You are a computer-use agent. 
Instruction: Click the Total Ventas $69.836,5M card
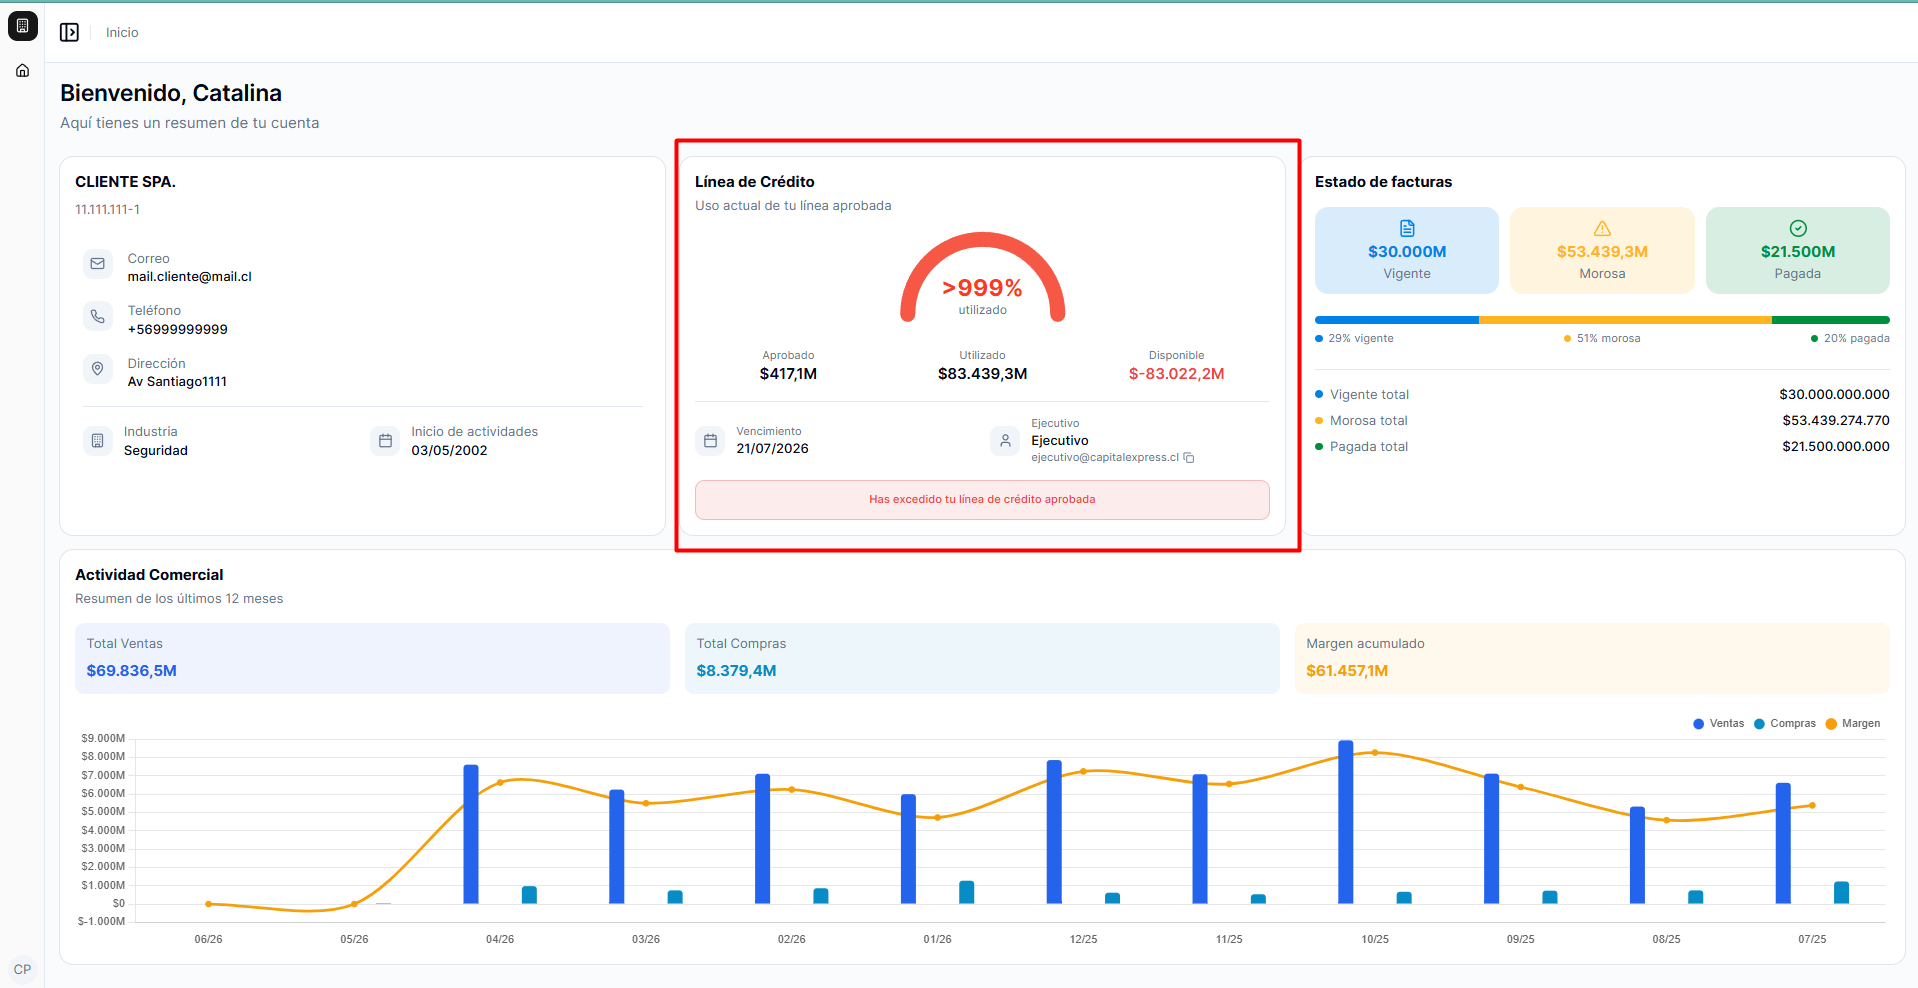point(372,658)
